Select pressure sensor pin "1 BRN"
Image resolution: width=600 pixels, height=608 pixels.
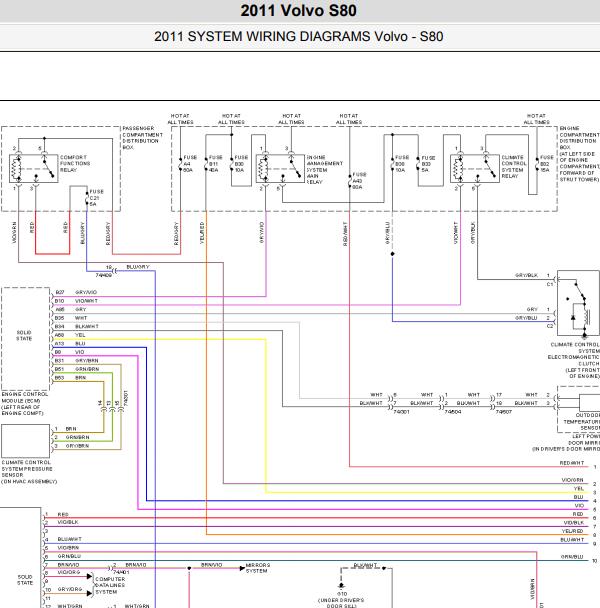click(65, 429)
